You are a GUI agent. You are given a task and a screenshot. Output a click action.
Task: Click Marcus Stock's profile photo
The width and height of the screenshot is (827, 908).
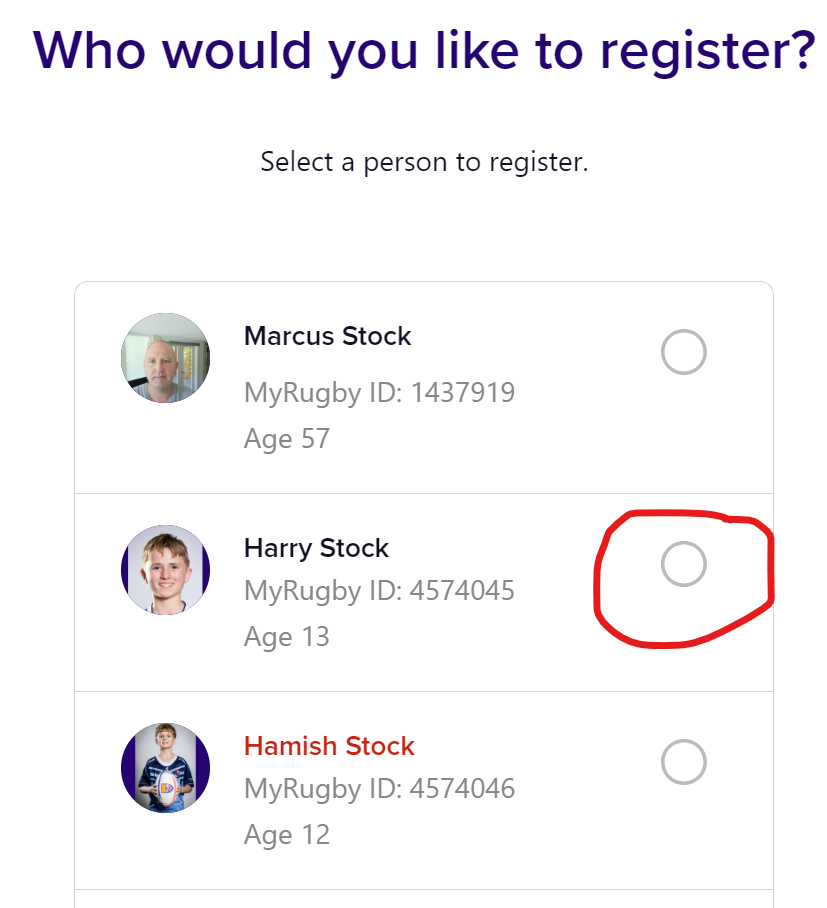[x=166, y=358]
